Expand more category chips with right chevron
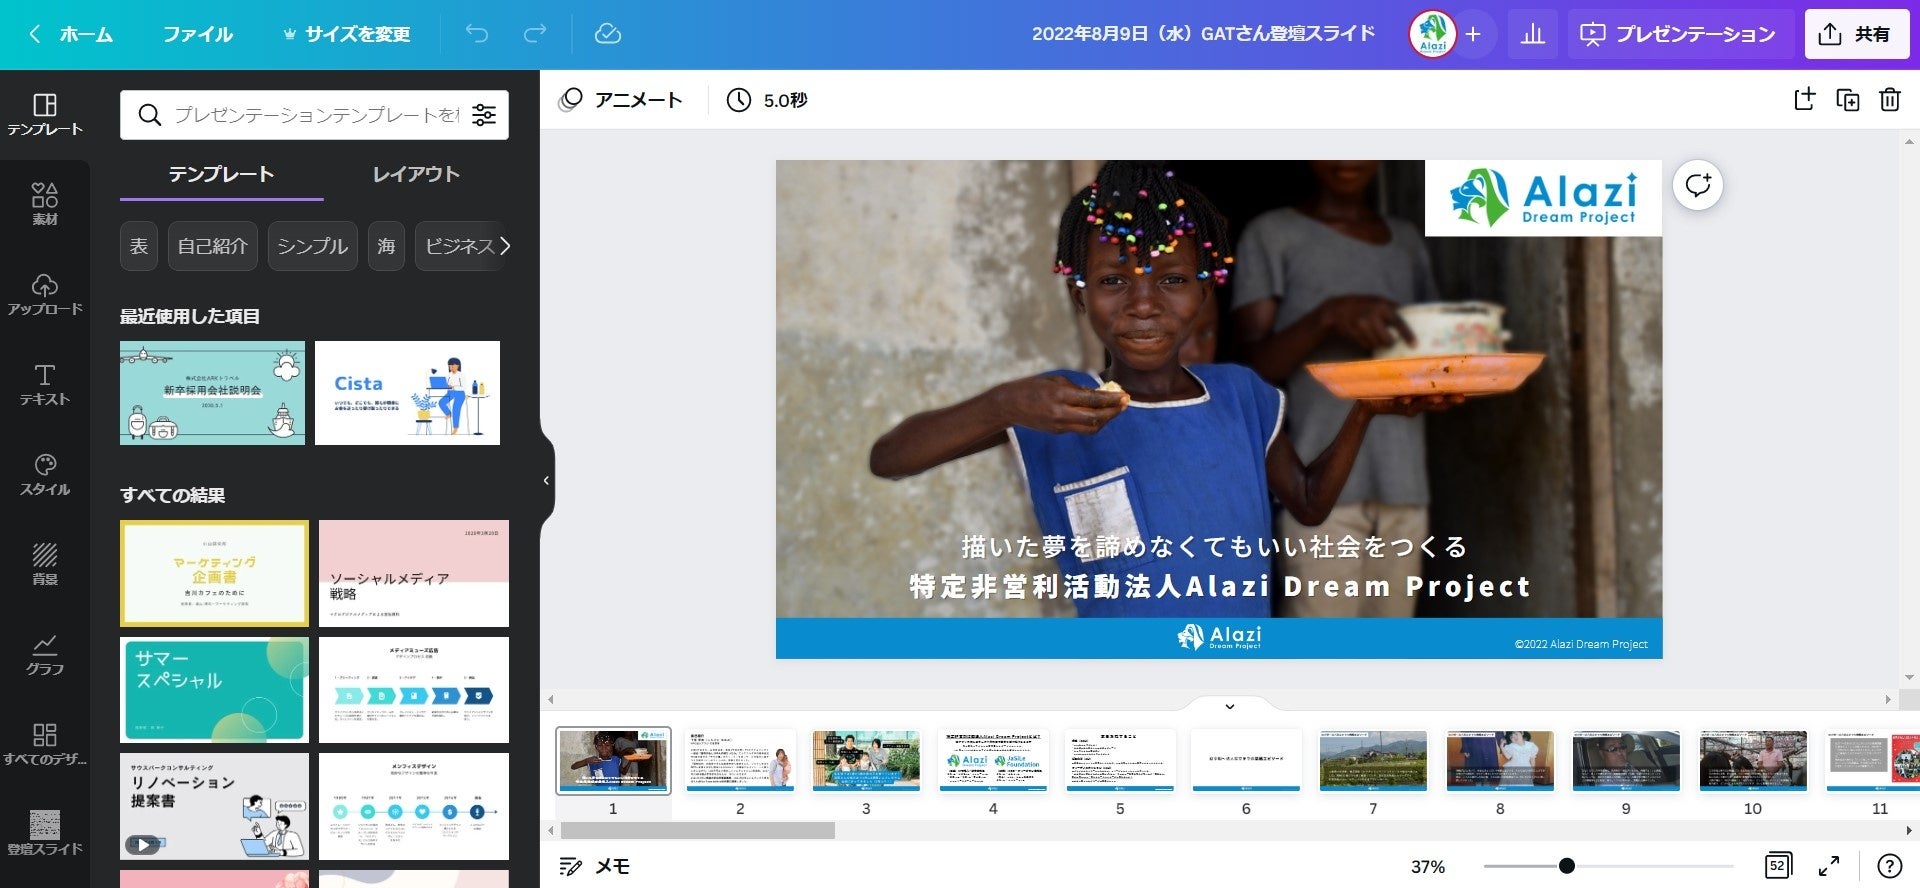Screen dimensions: 1920x888 click(505, 246)
